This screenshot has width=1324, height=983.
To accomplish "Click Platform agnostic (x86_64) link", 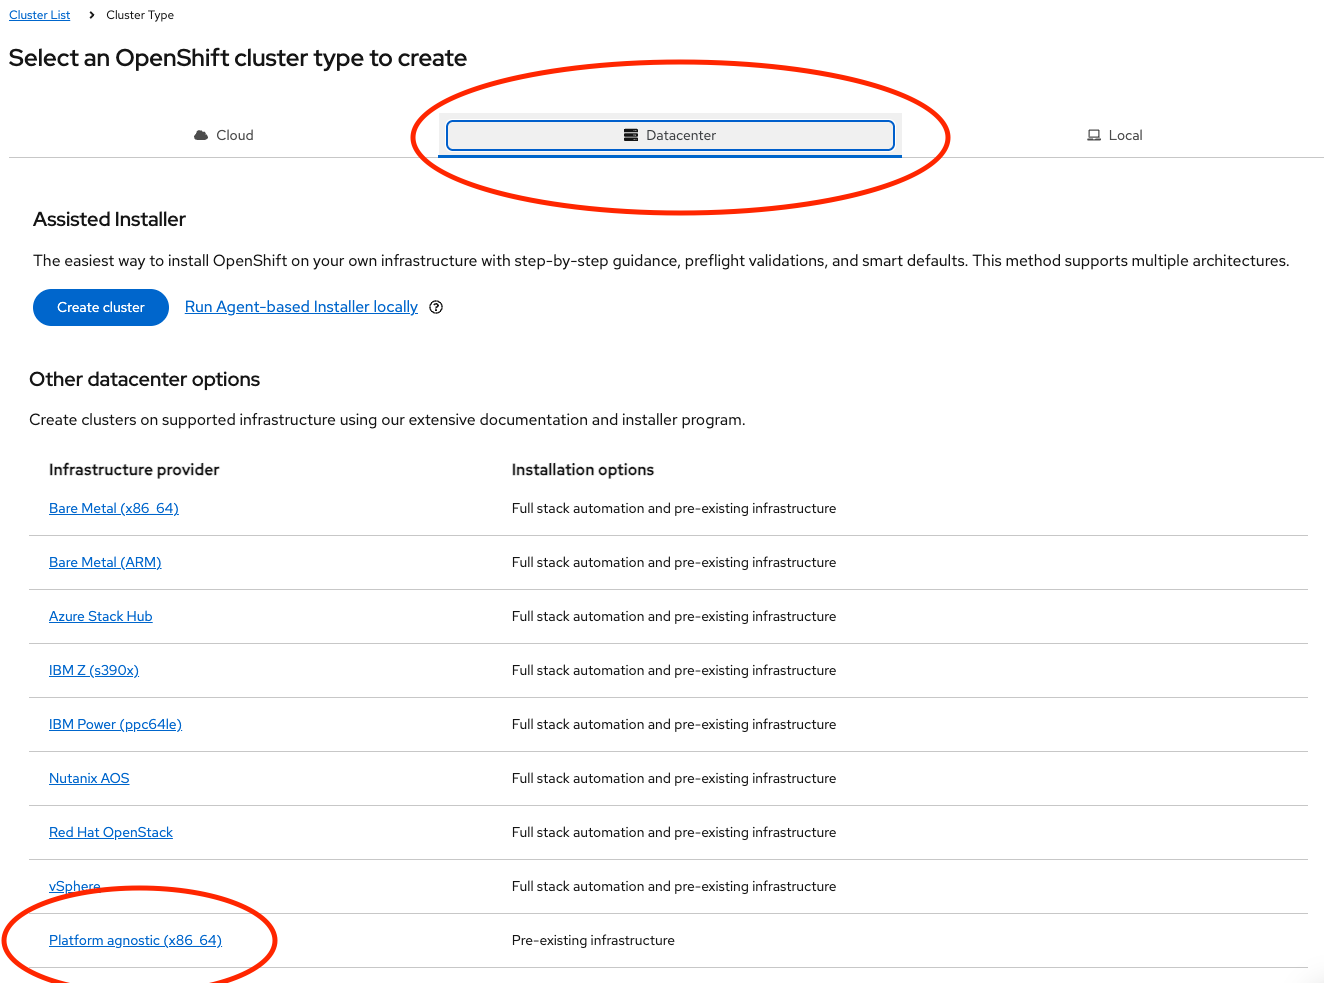I will pyautogui.click(x=135, y=940).
